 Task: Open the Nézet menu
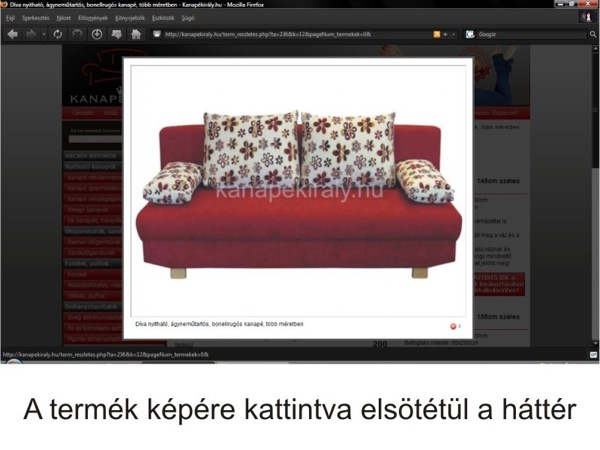pos(64,18)
